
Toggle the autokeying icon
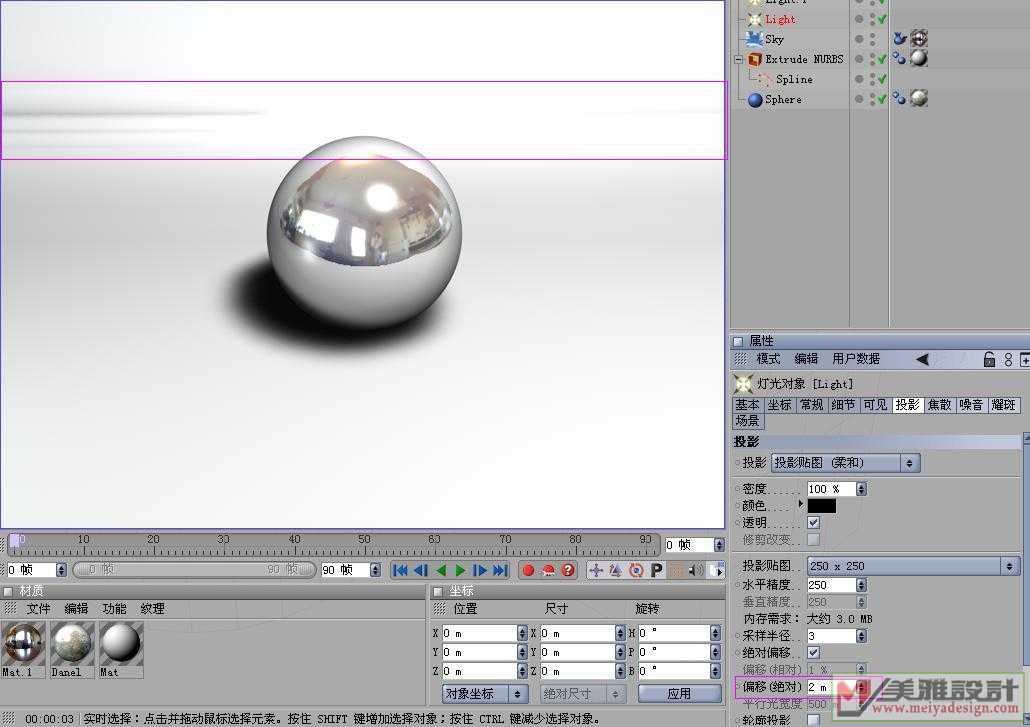tap(548, 570)
